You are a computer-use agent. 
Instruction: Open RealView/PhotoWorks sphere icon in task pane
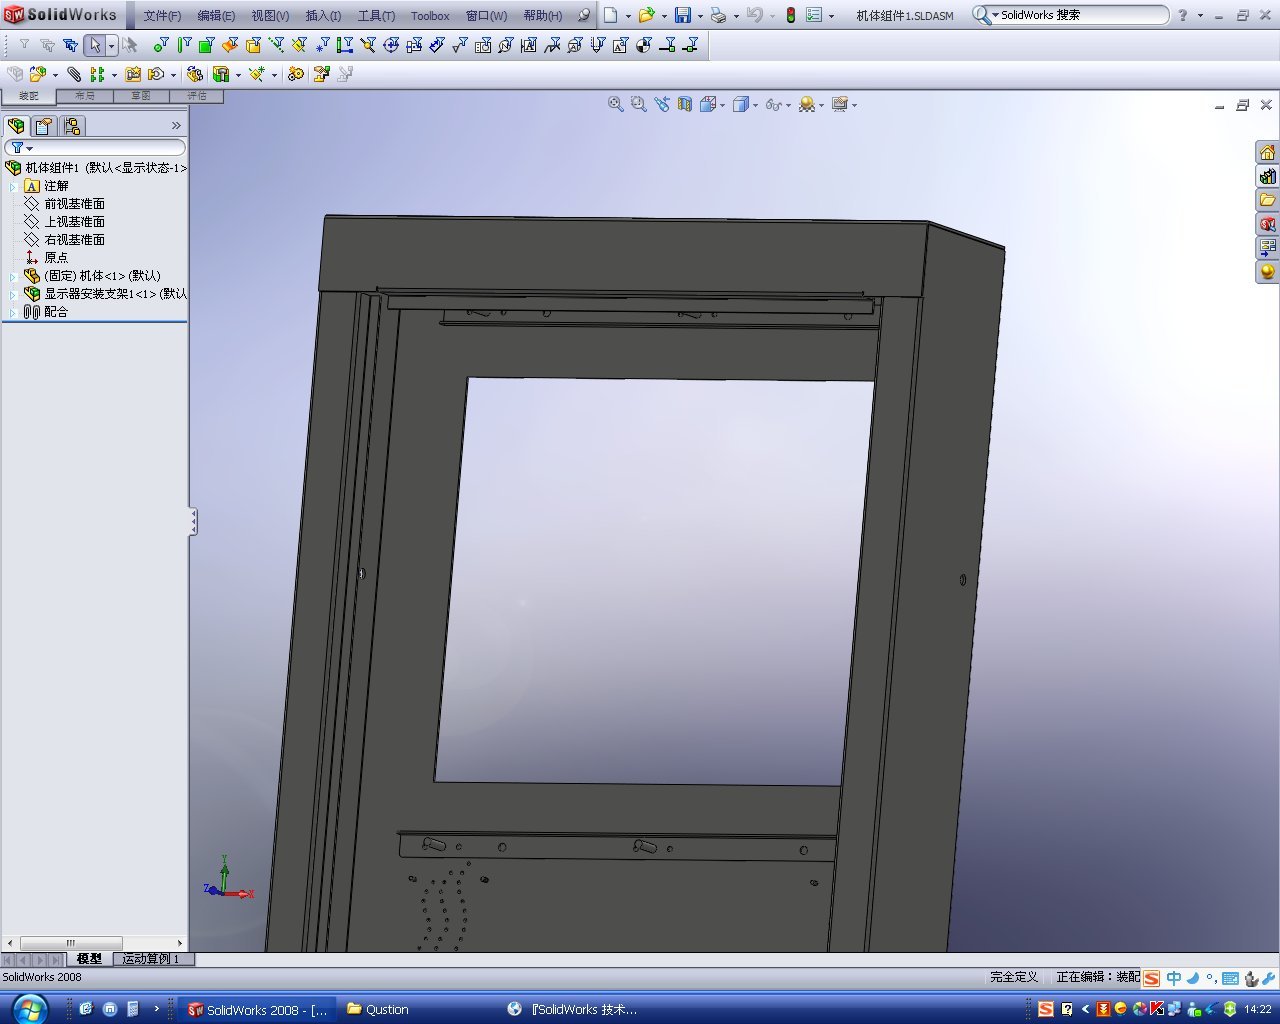tap(1267, 272)
